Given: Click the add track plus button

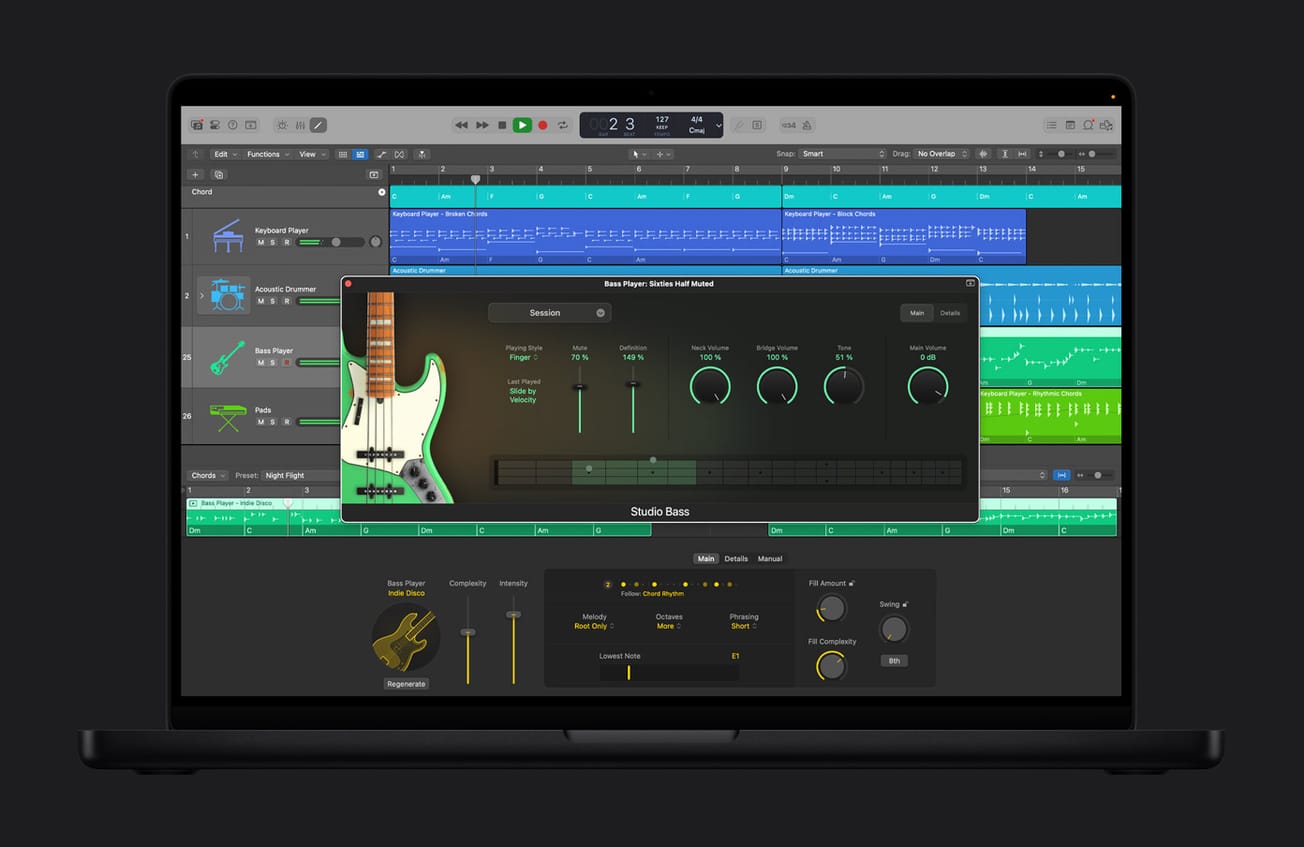Looking at the screenshot, I should tap(196, 174).
